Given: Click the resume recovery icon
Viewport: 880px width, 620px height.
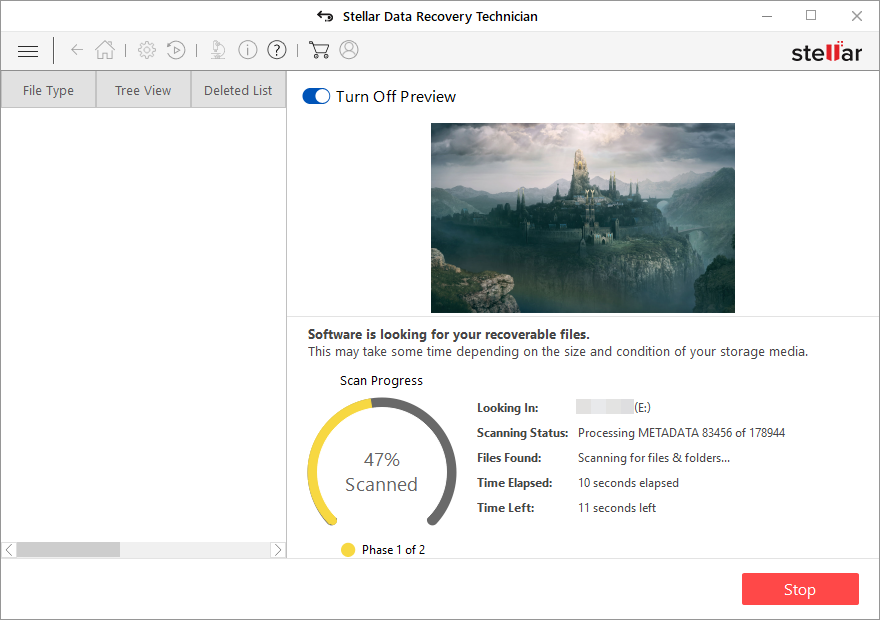Looking at the screenshot, I should 176,50.
